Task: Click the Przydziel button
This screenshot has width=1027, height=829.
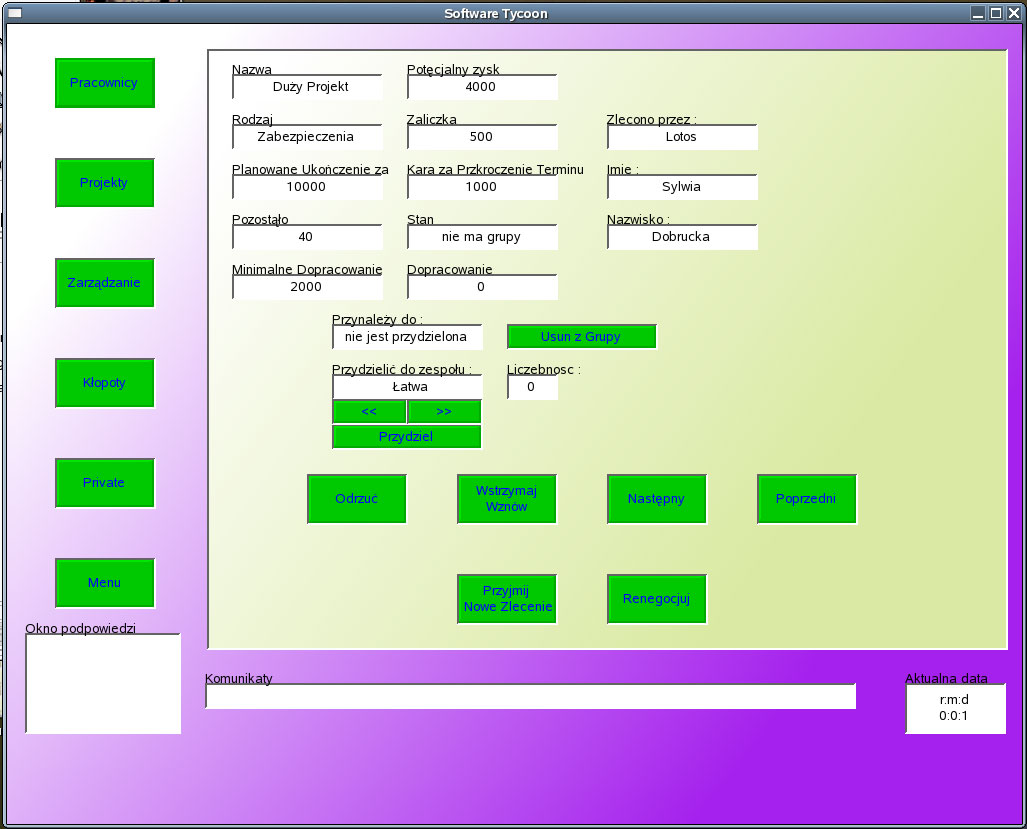Action: pos(406,437)
